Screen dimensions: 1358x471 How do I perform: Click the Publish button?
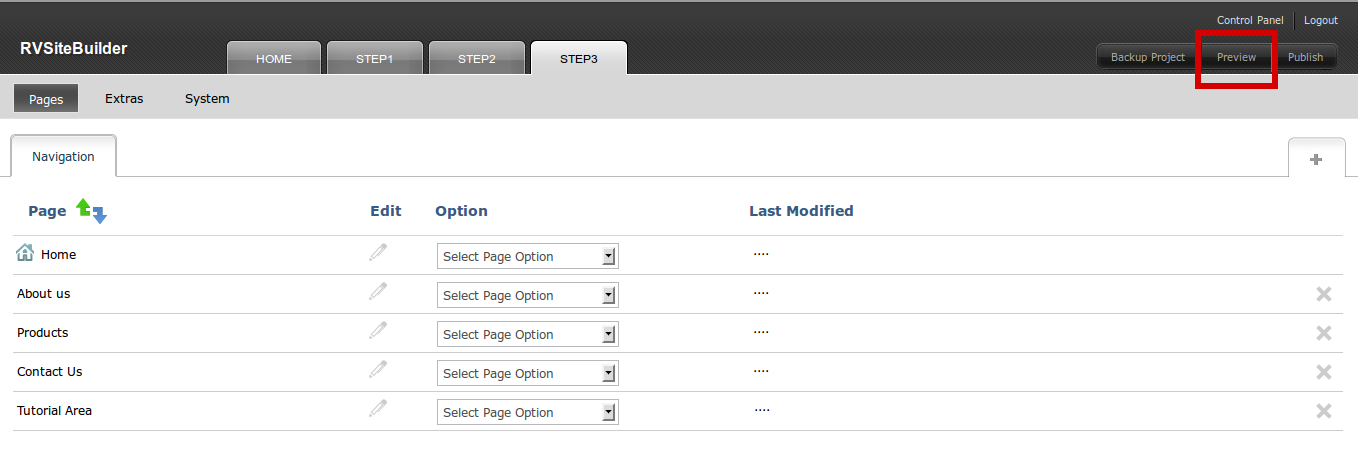coord(1305,58)
